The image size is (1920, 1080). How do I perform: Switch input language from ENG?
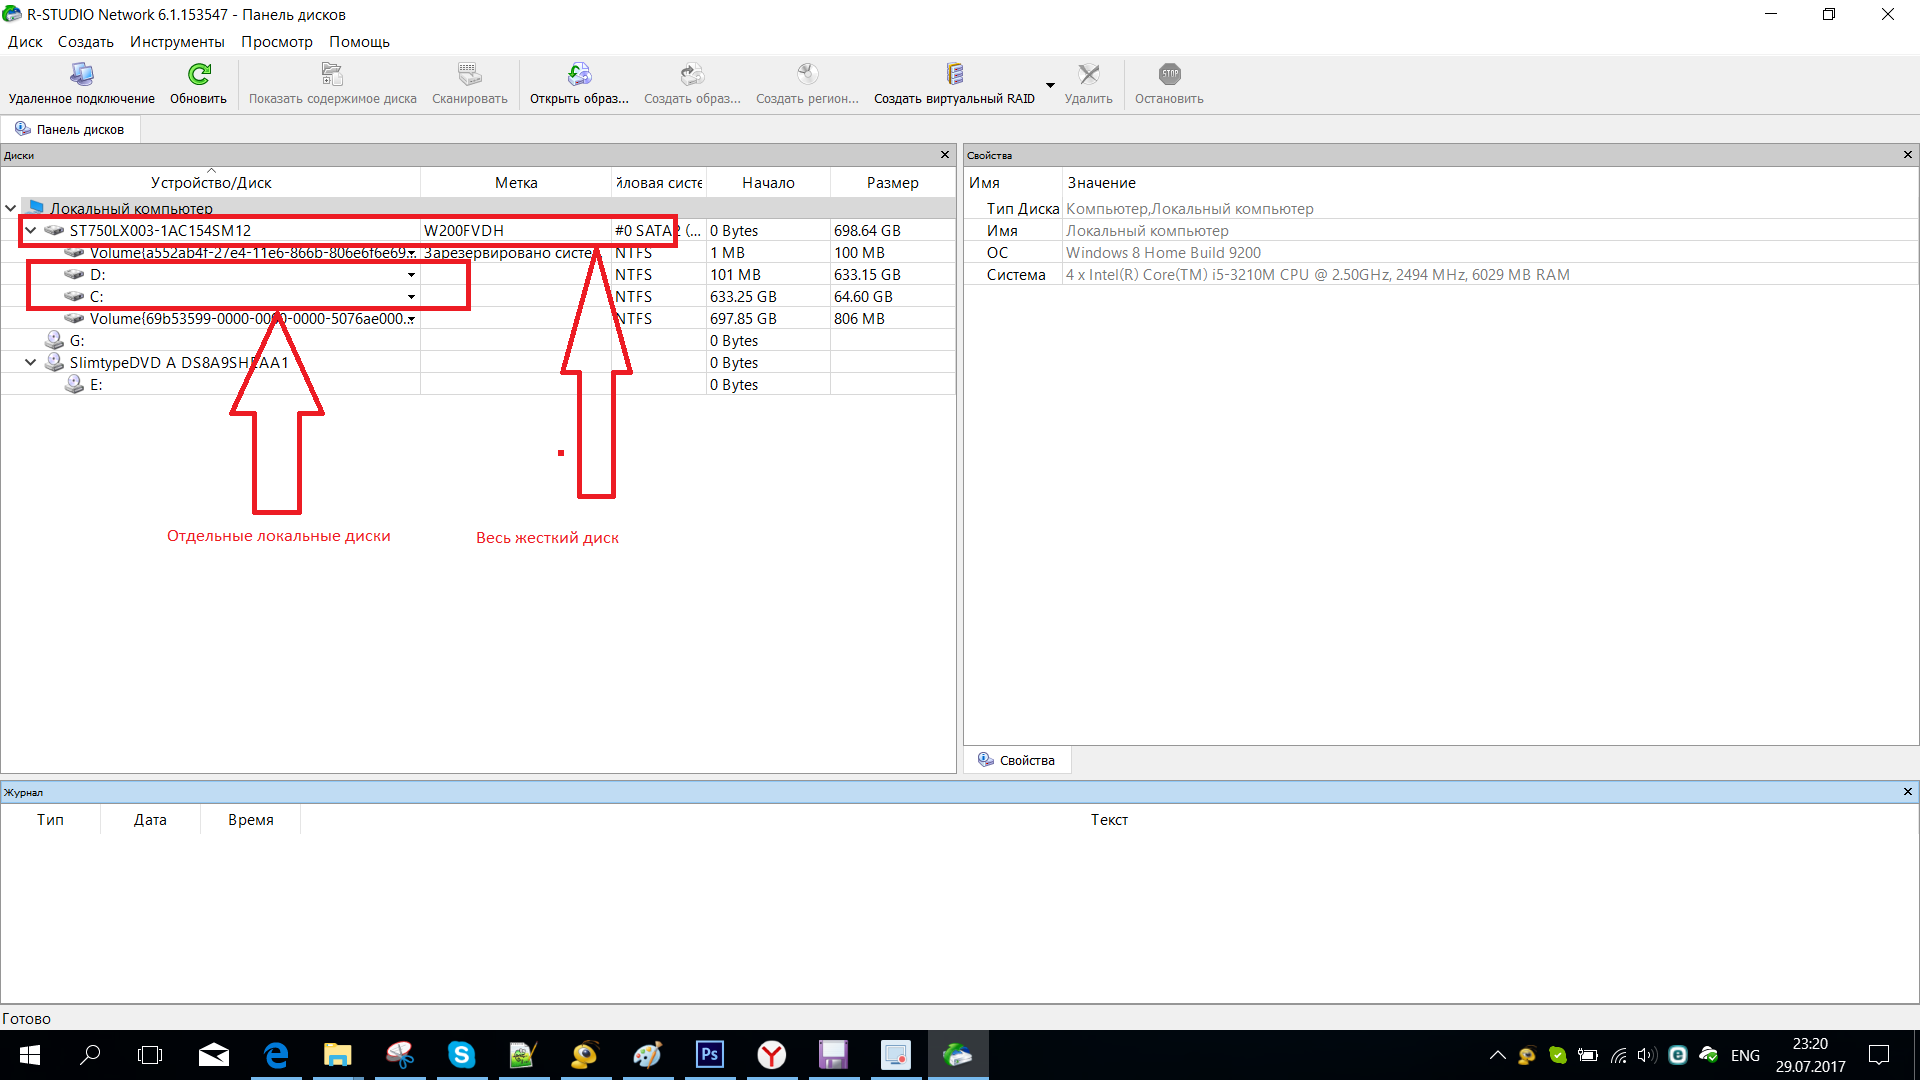[1745, 1055]
